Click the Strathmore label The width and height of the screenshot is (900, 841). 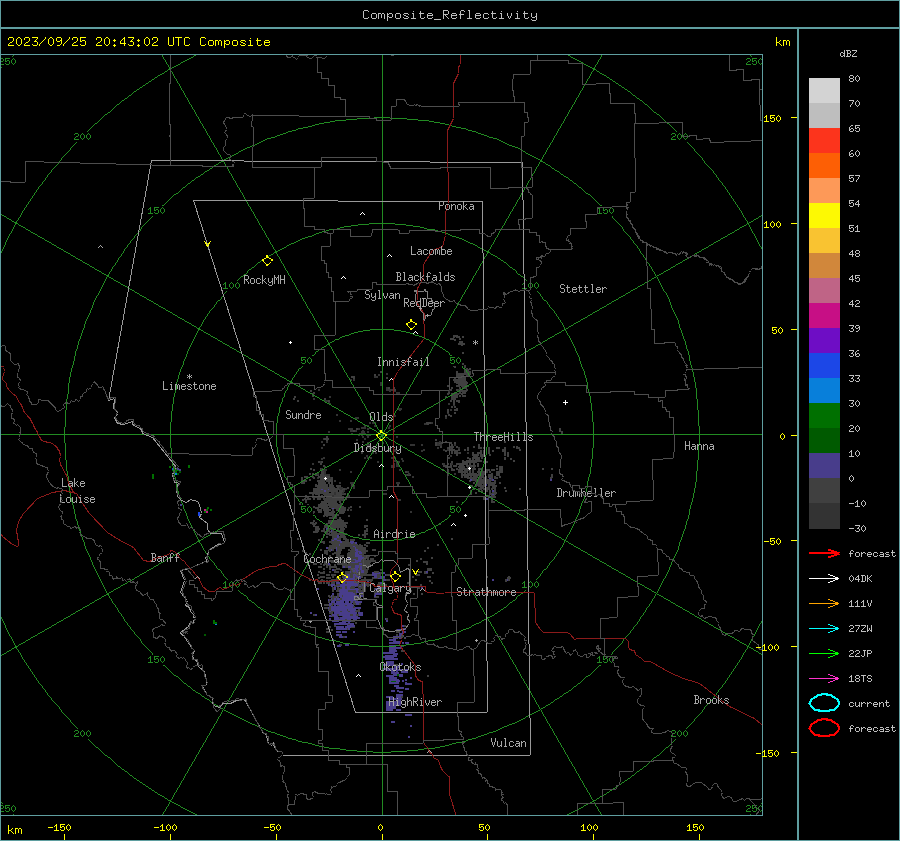click(486, 592)
